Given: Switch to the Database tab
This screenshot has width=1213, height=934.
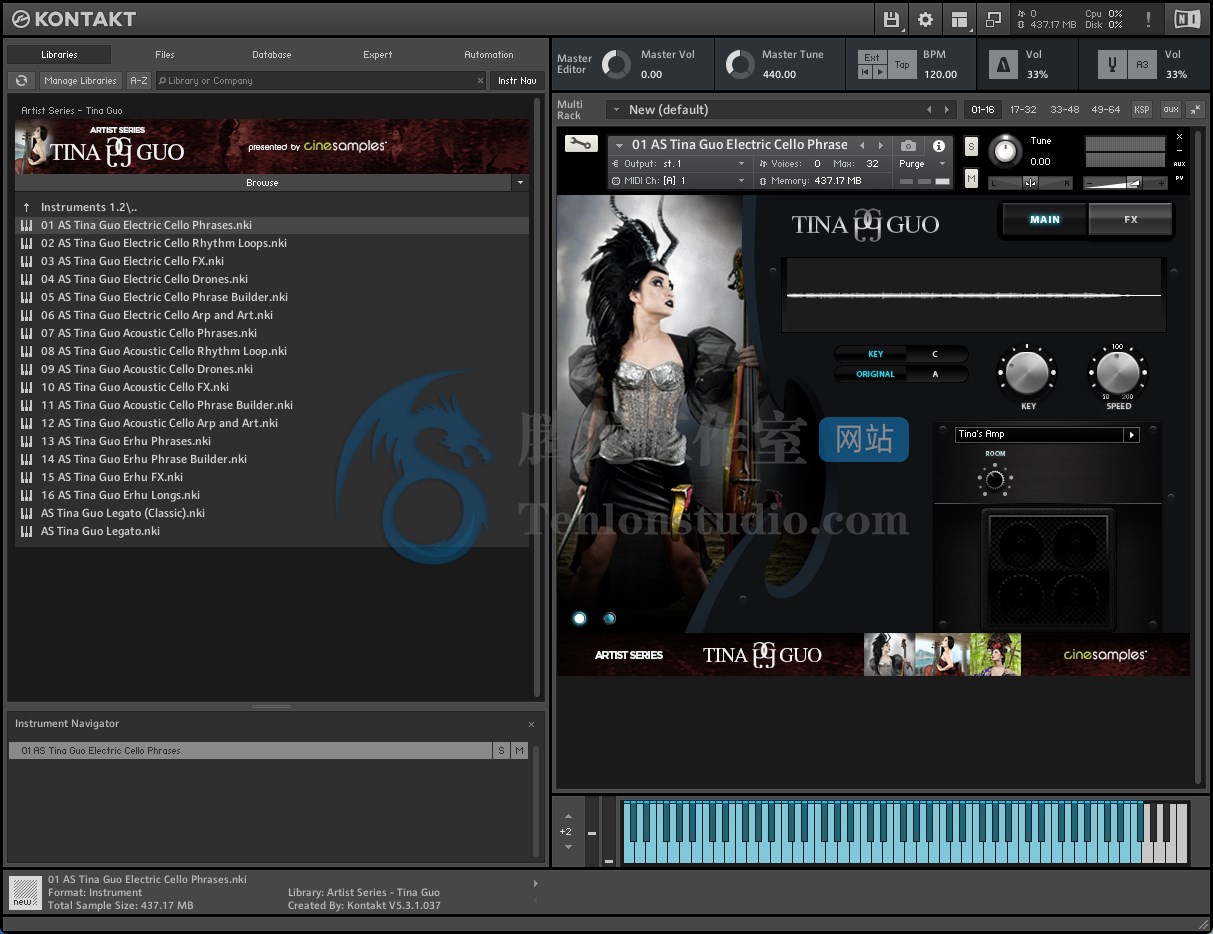Looking at the screenshot, I should (272, 55).
